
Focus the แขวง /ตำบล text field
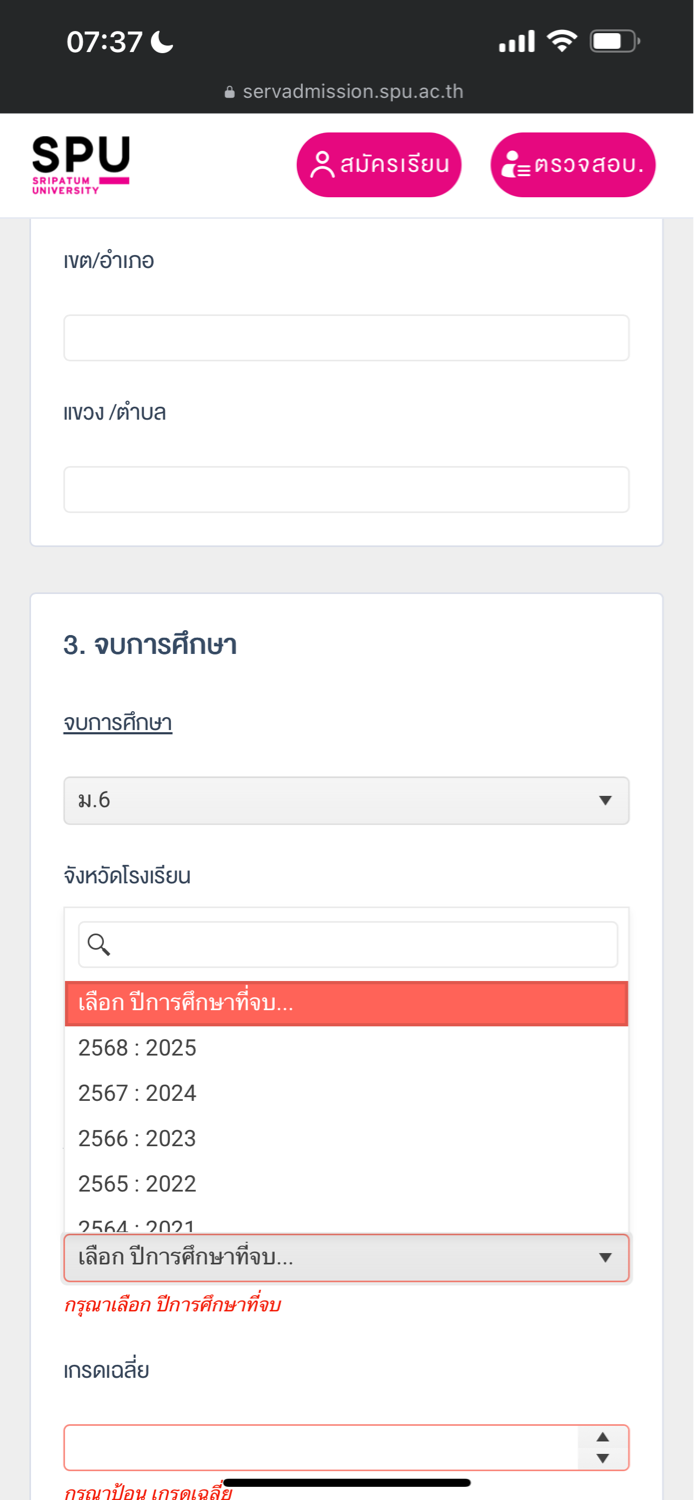click(346, 489)
